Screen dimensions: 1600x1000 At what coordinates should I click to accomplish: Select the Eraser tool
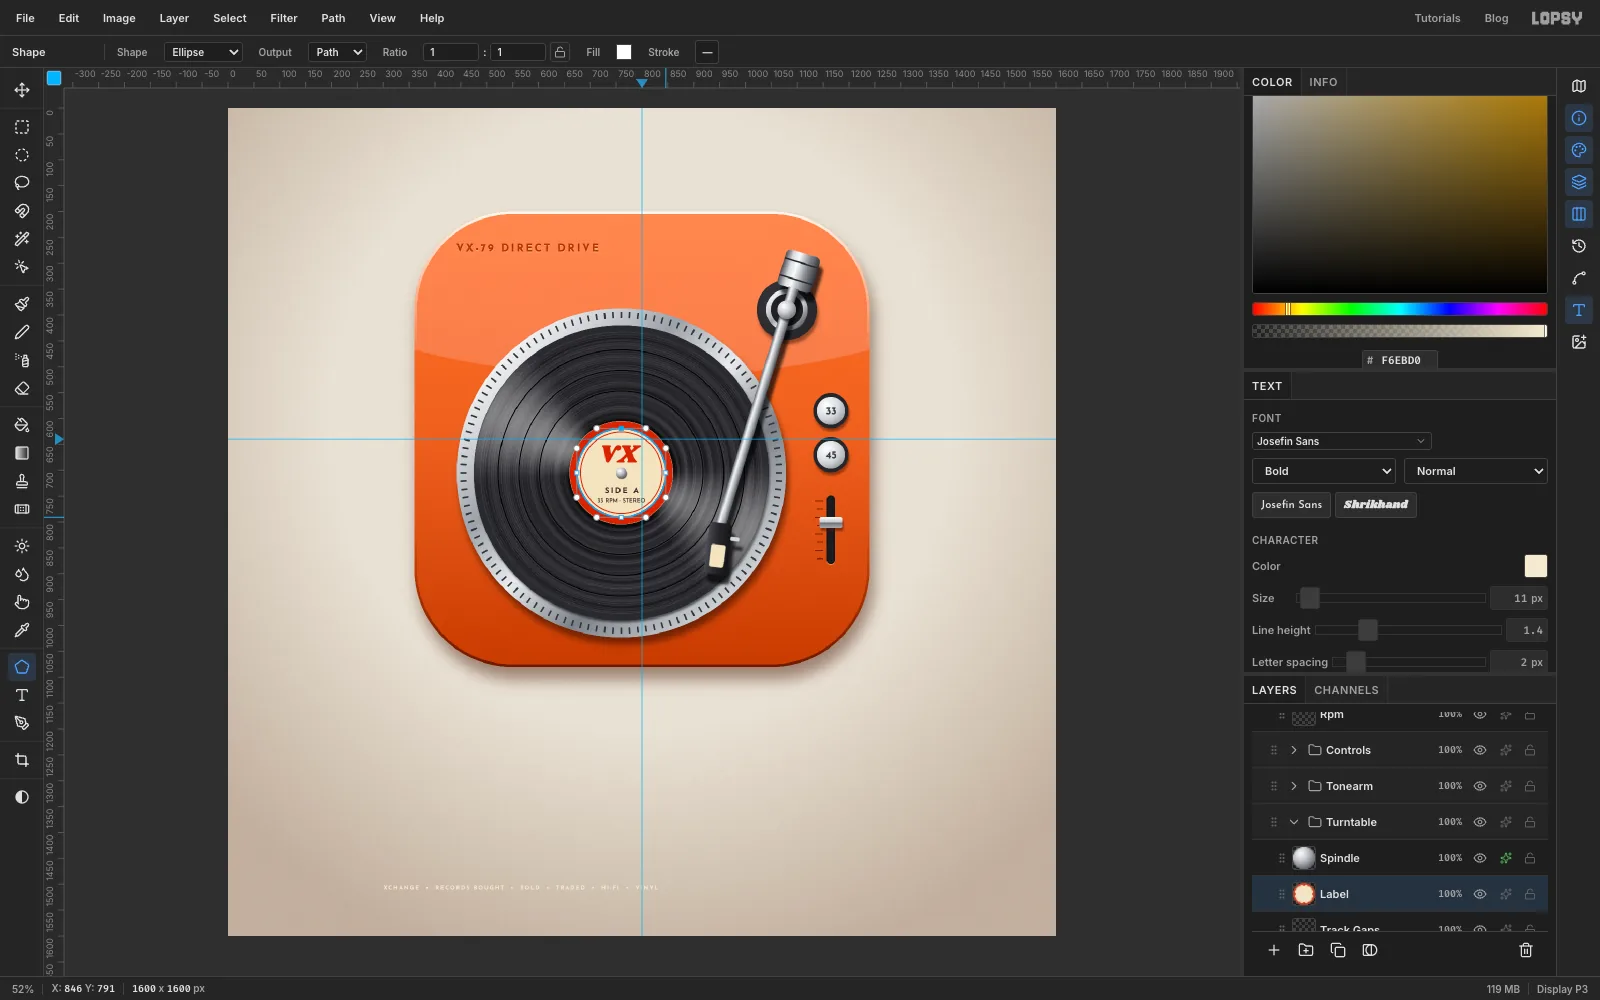point(22,388)
